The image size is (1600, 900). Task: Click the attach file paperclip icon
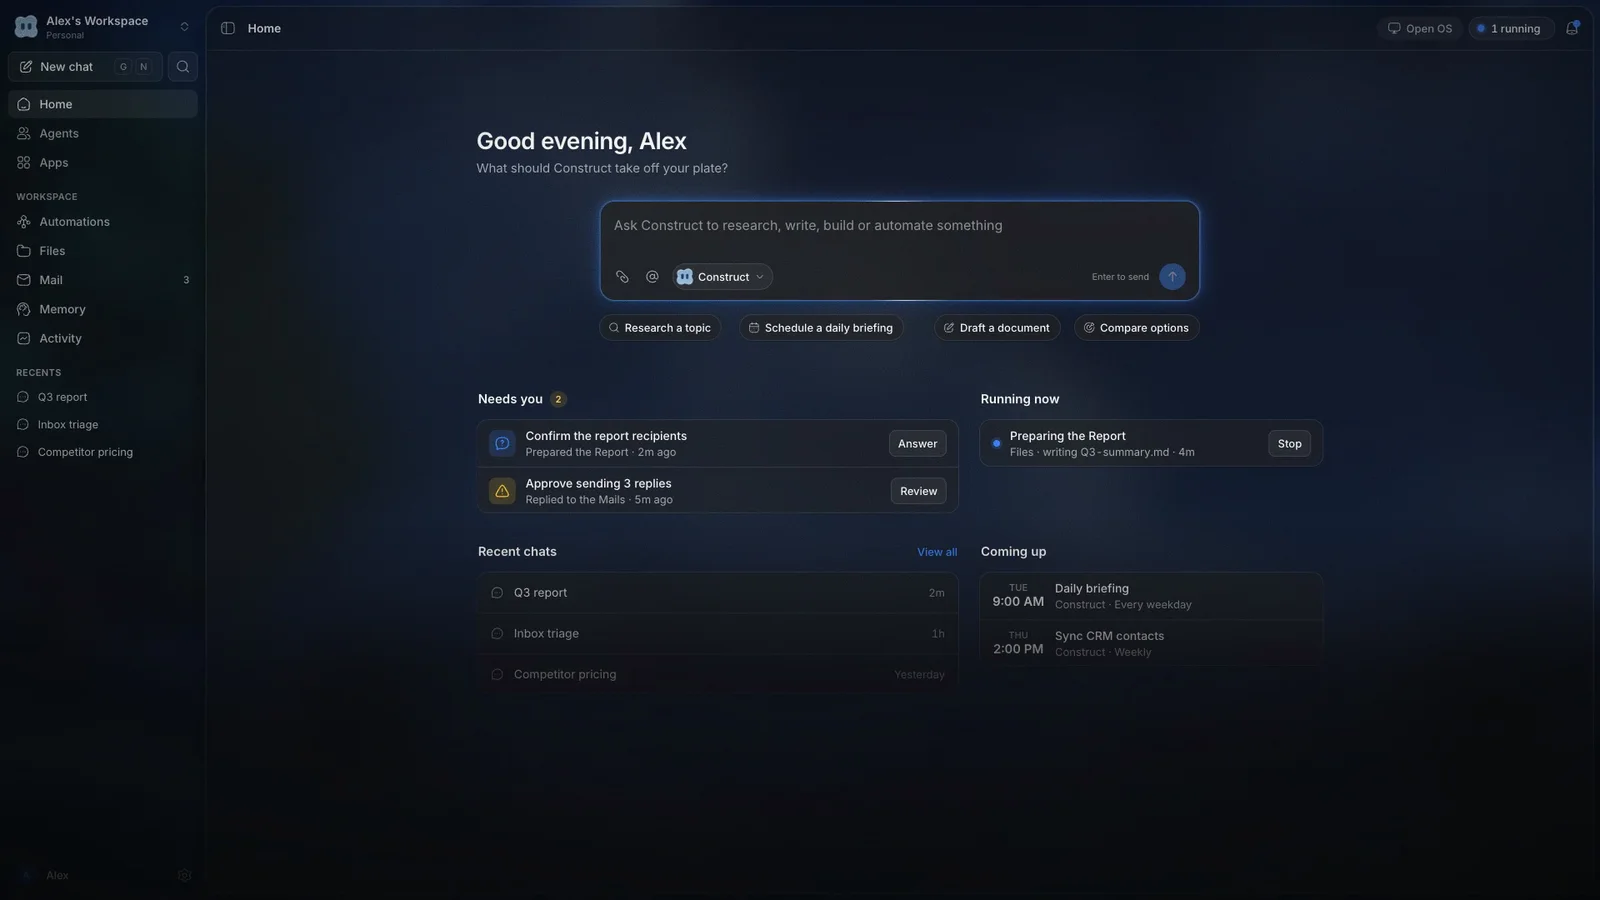tap(622, 277)
